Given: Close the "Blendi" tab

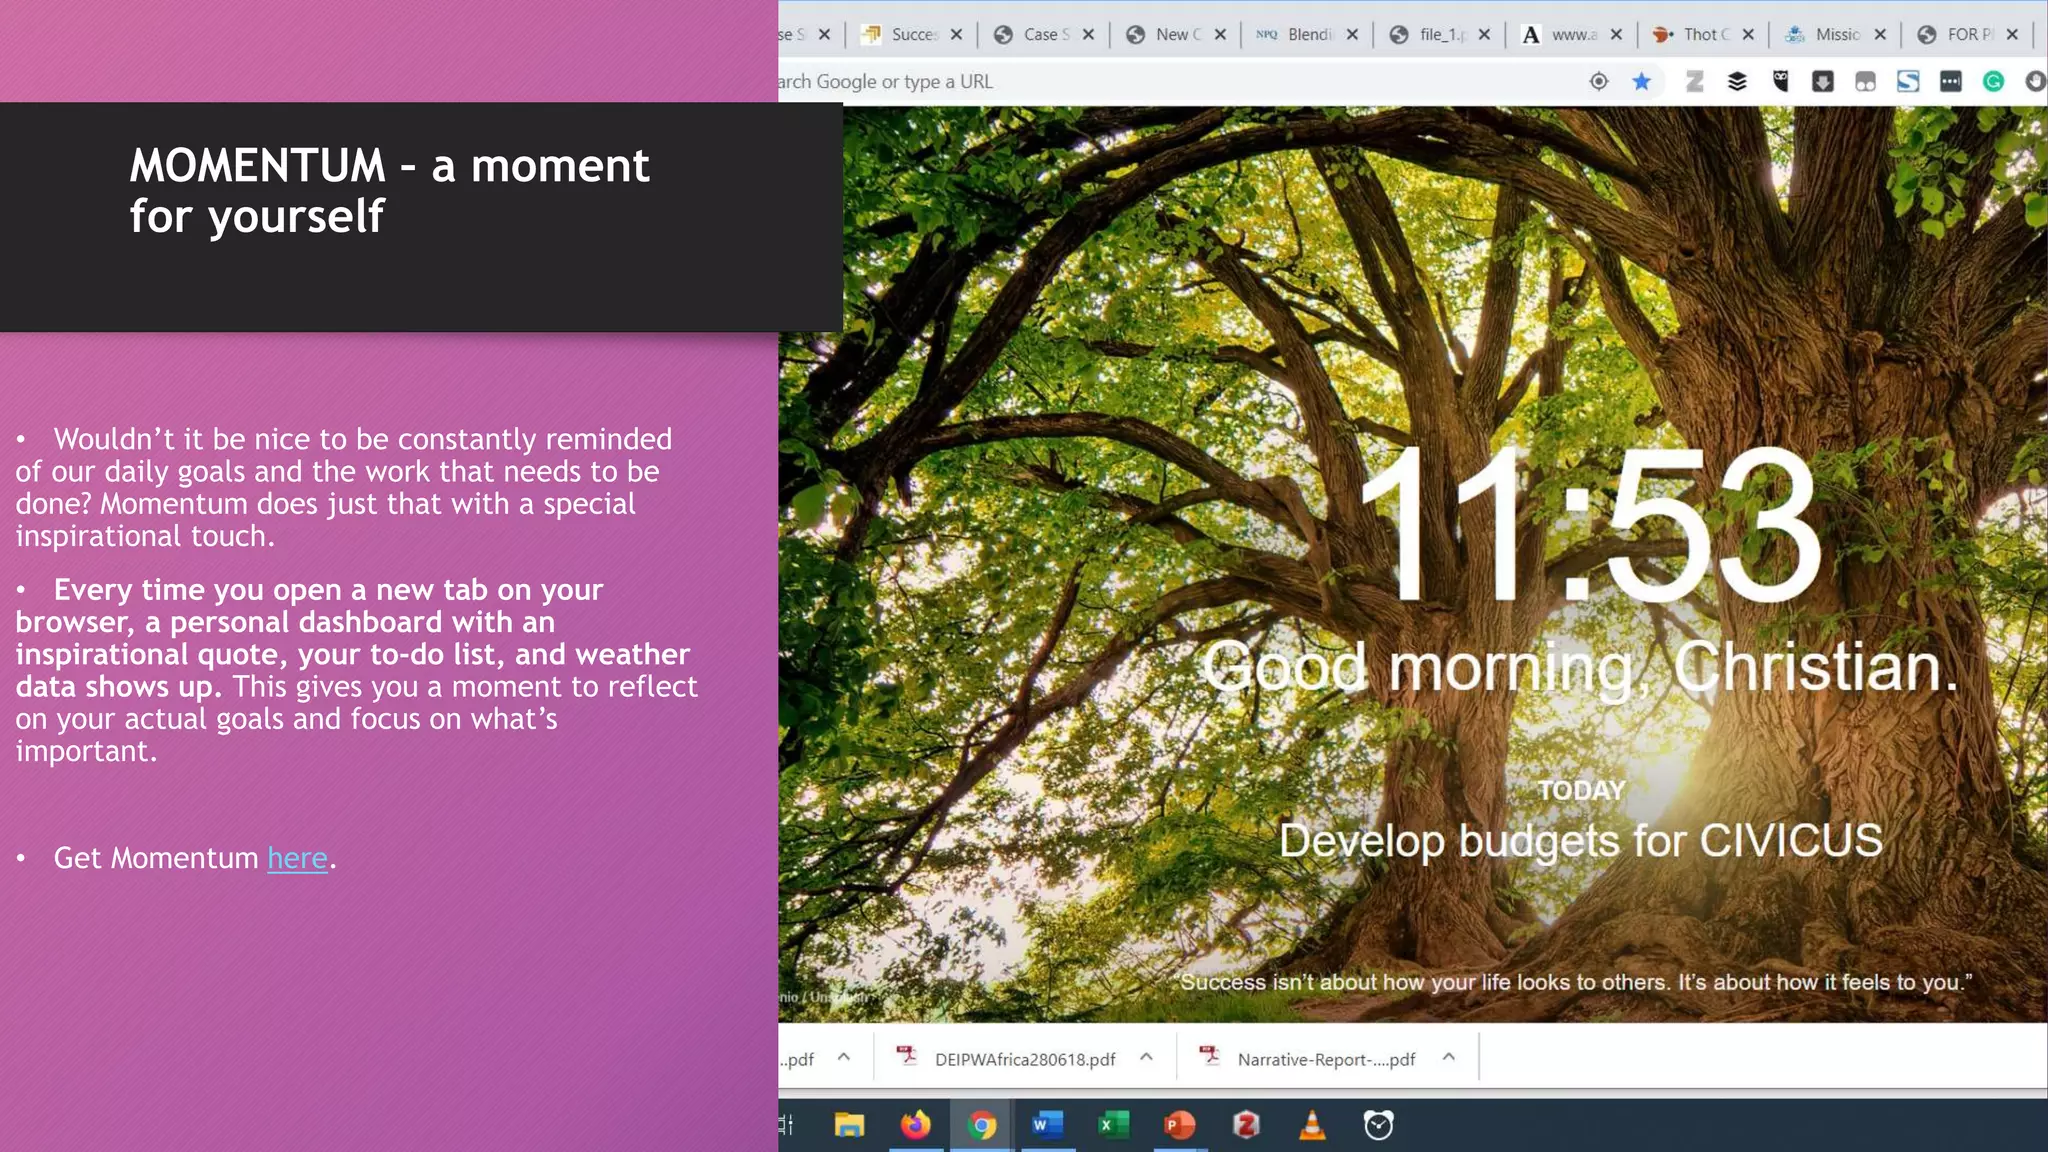Looking at the screenshot, I should 1352,34.
